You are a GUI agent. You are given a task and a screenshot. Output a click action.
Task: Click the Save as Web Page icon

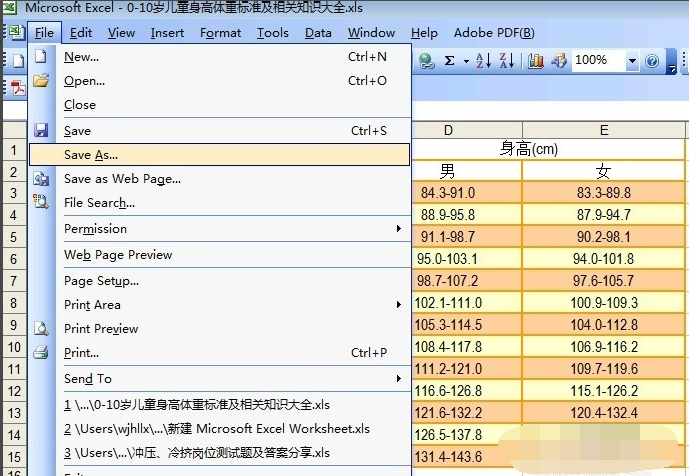41,178
